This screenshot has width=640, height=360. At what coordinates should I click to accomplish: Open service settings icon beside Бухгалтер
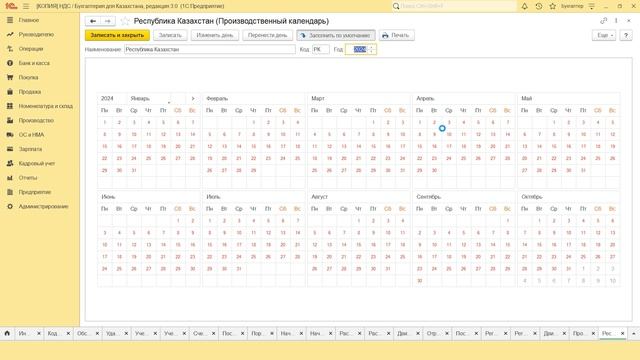click(x=591, y=6)
